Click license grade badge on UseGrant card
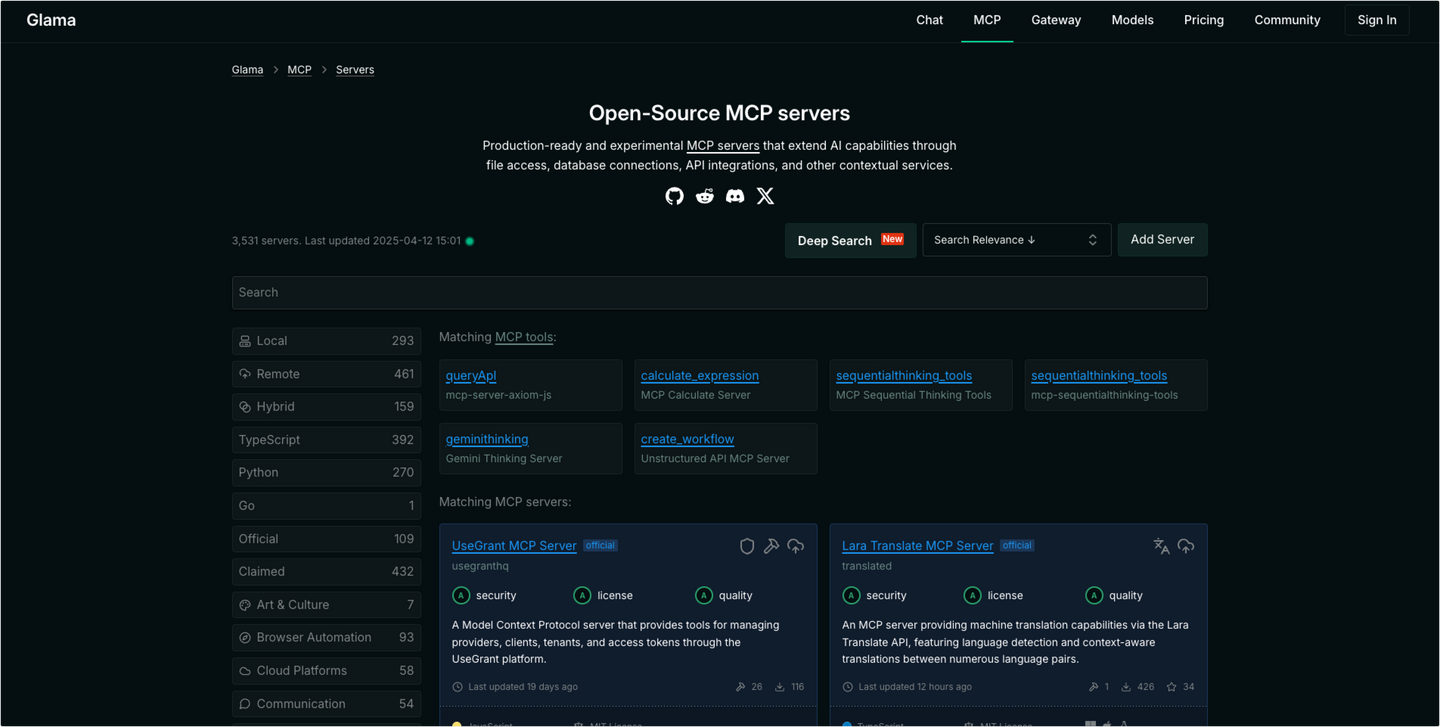1440x727 pixels. [582, 595]
